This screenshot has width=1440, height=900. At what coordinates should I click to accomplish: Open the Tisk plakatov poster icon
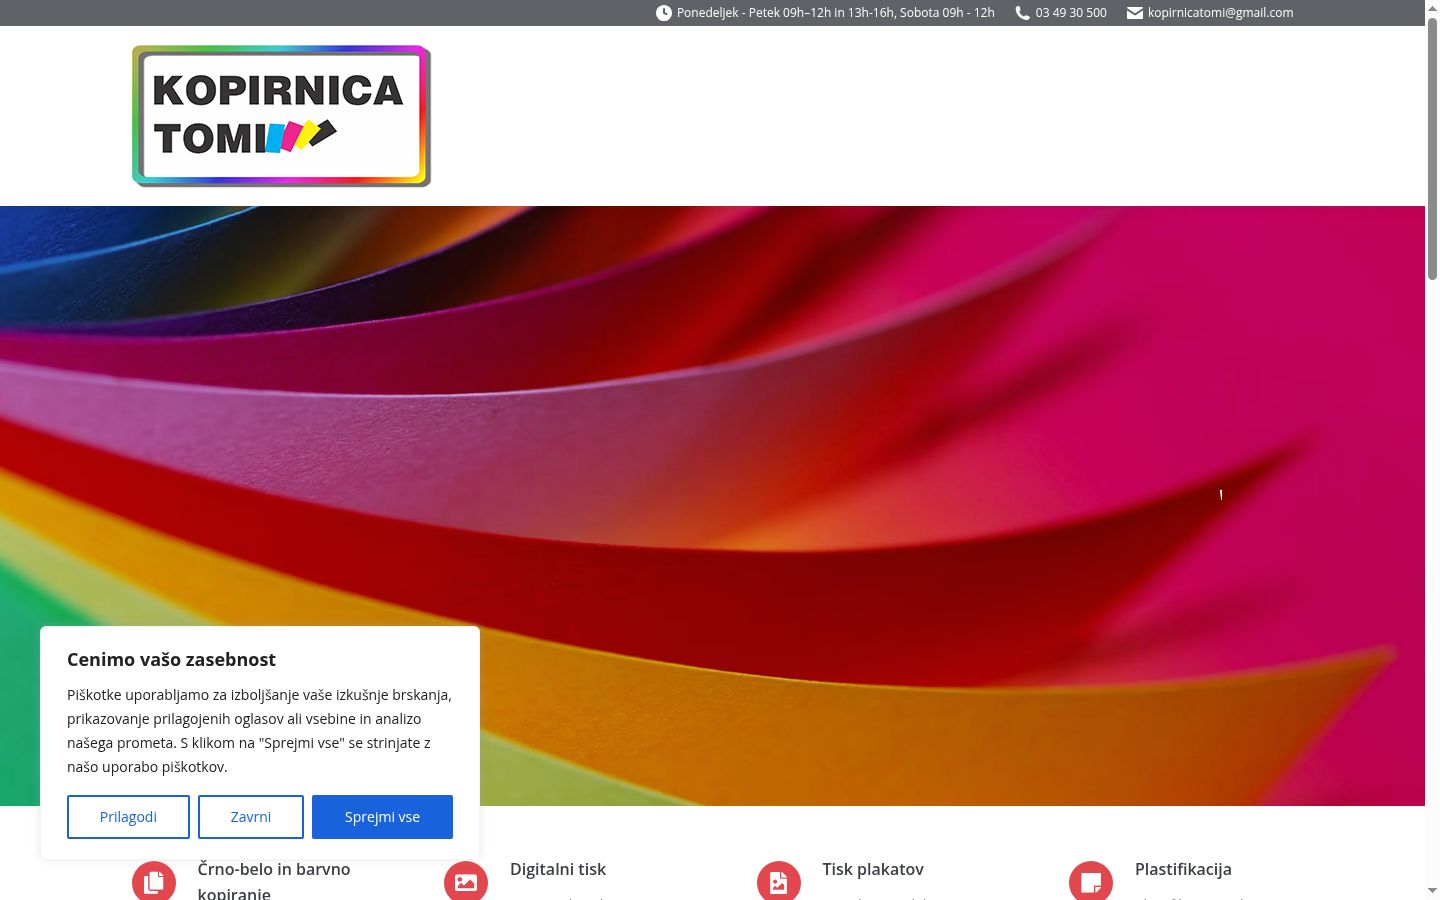779,881
